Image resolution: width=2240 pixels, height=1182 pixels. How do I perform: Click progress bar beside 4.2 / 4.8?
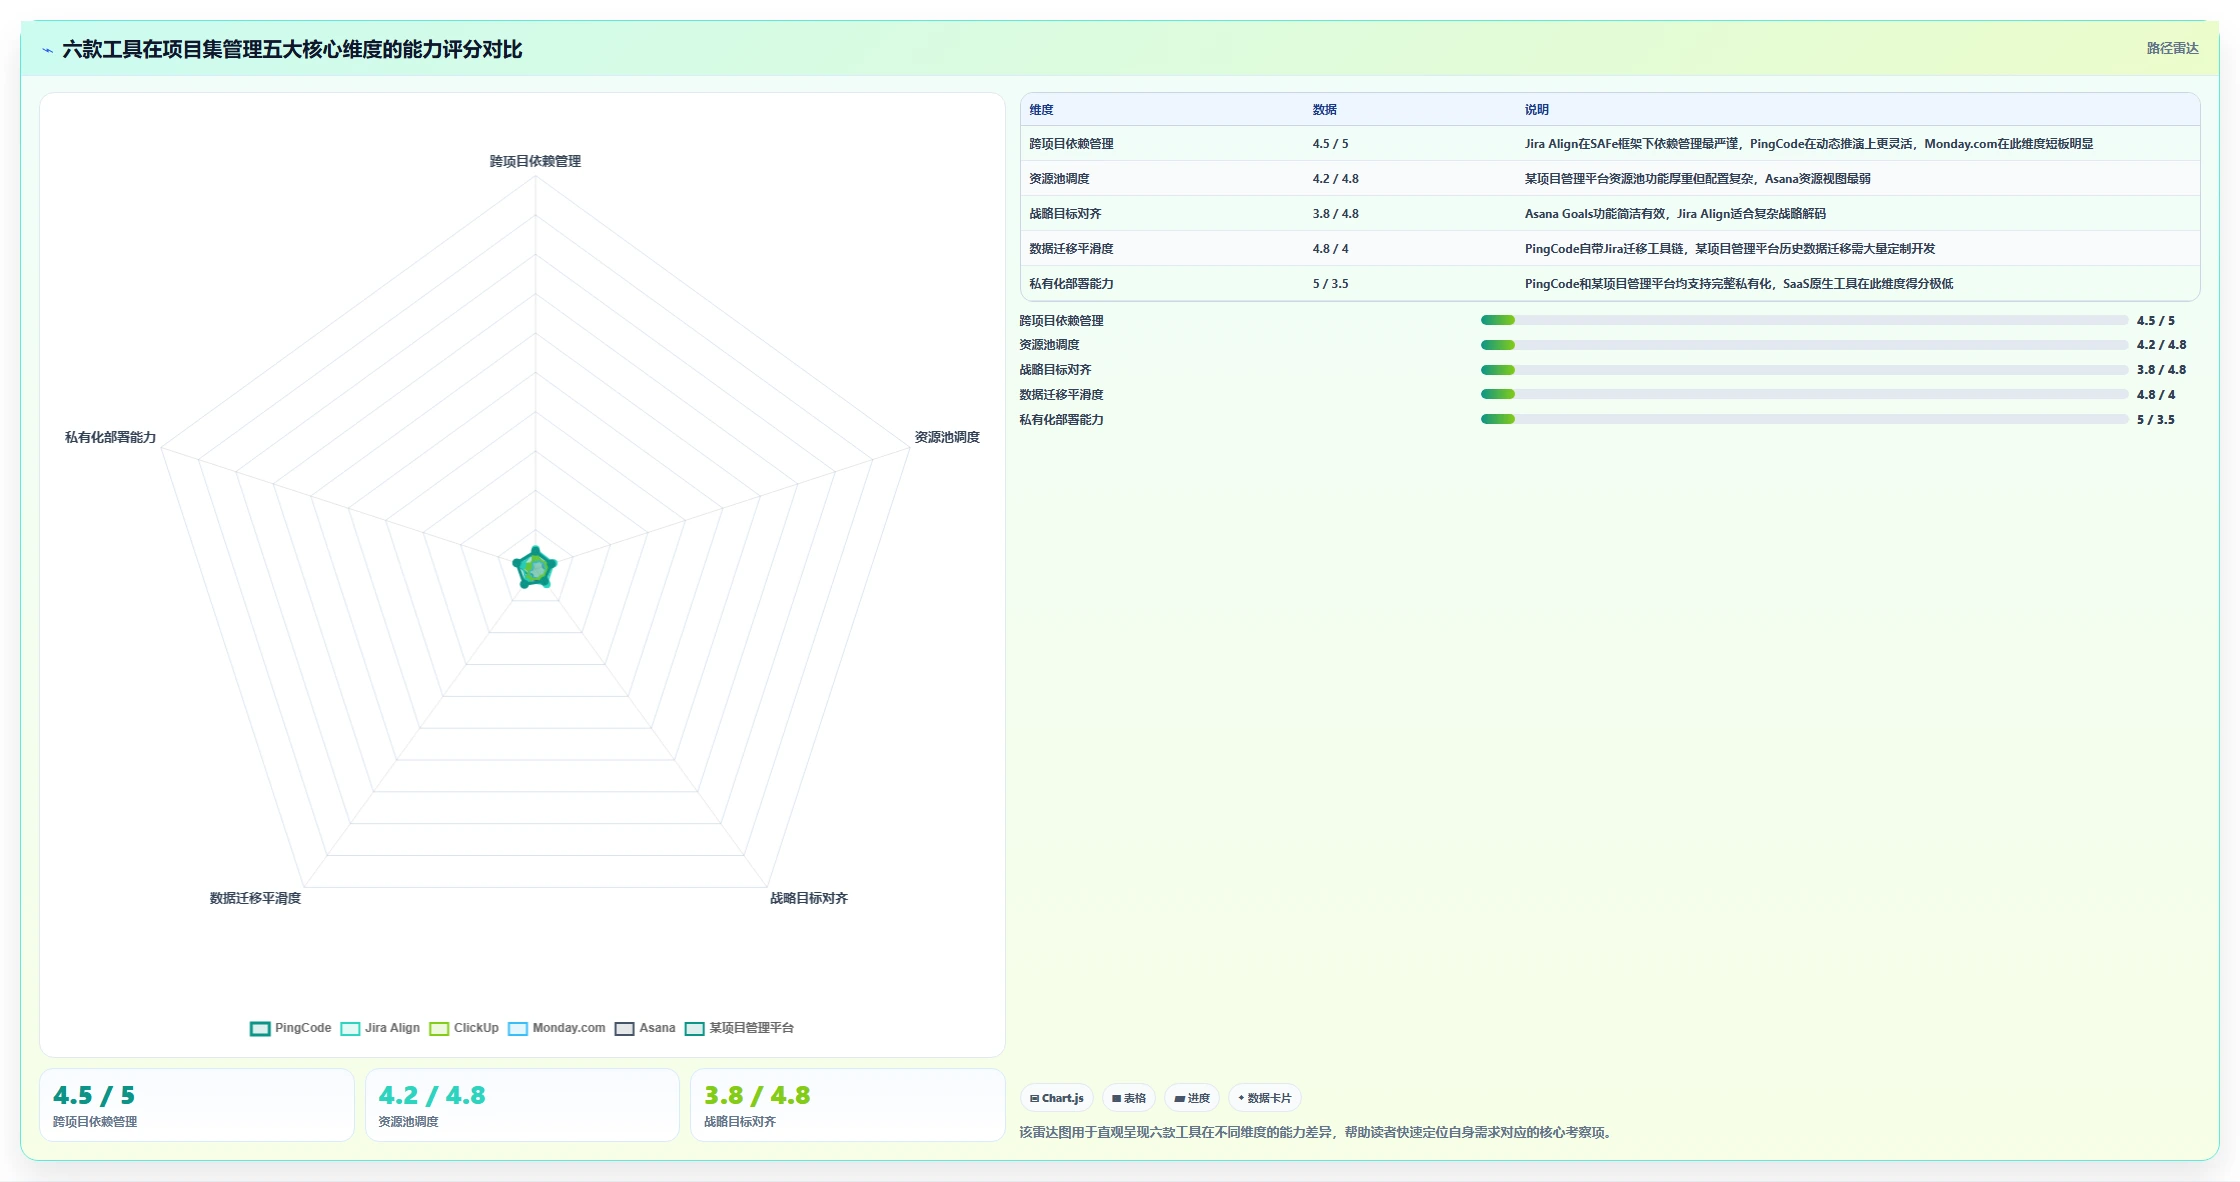(x=1804, y=345)
